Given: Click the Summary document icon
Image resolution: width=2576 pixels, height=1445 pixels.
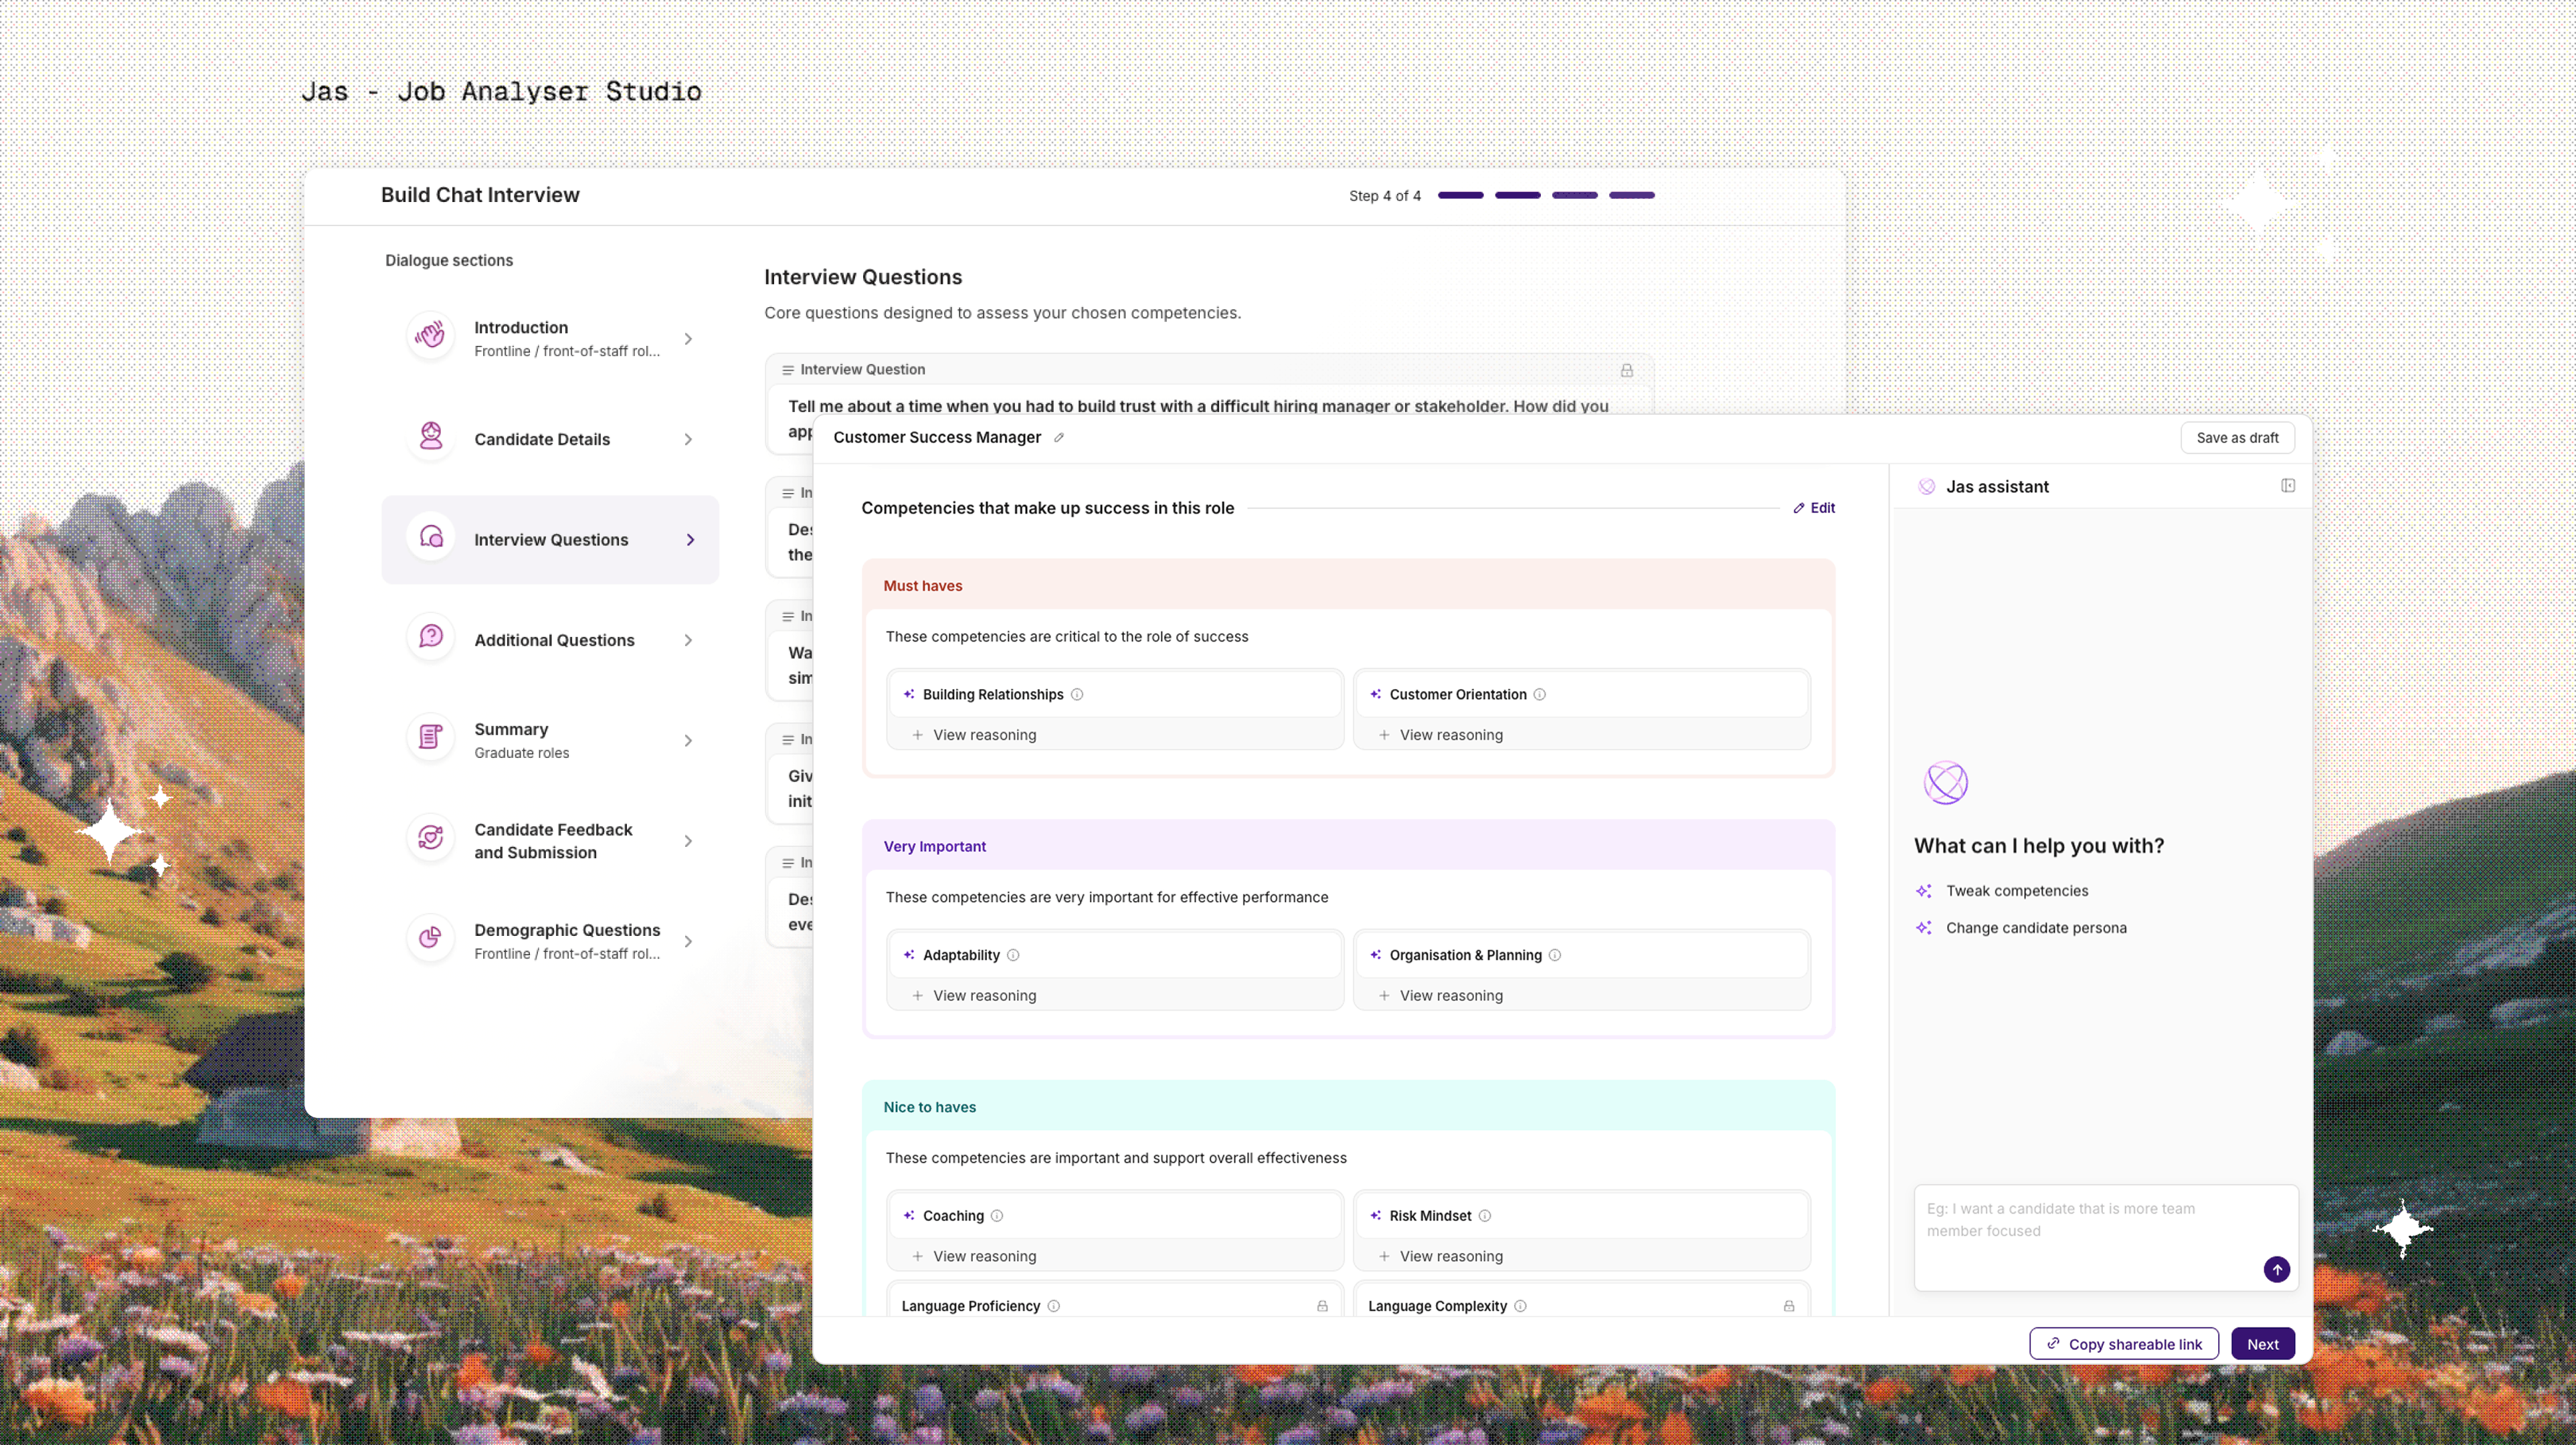Looking at the screenshot, I should pos(431,738).
